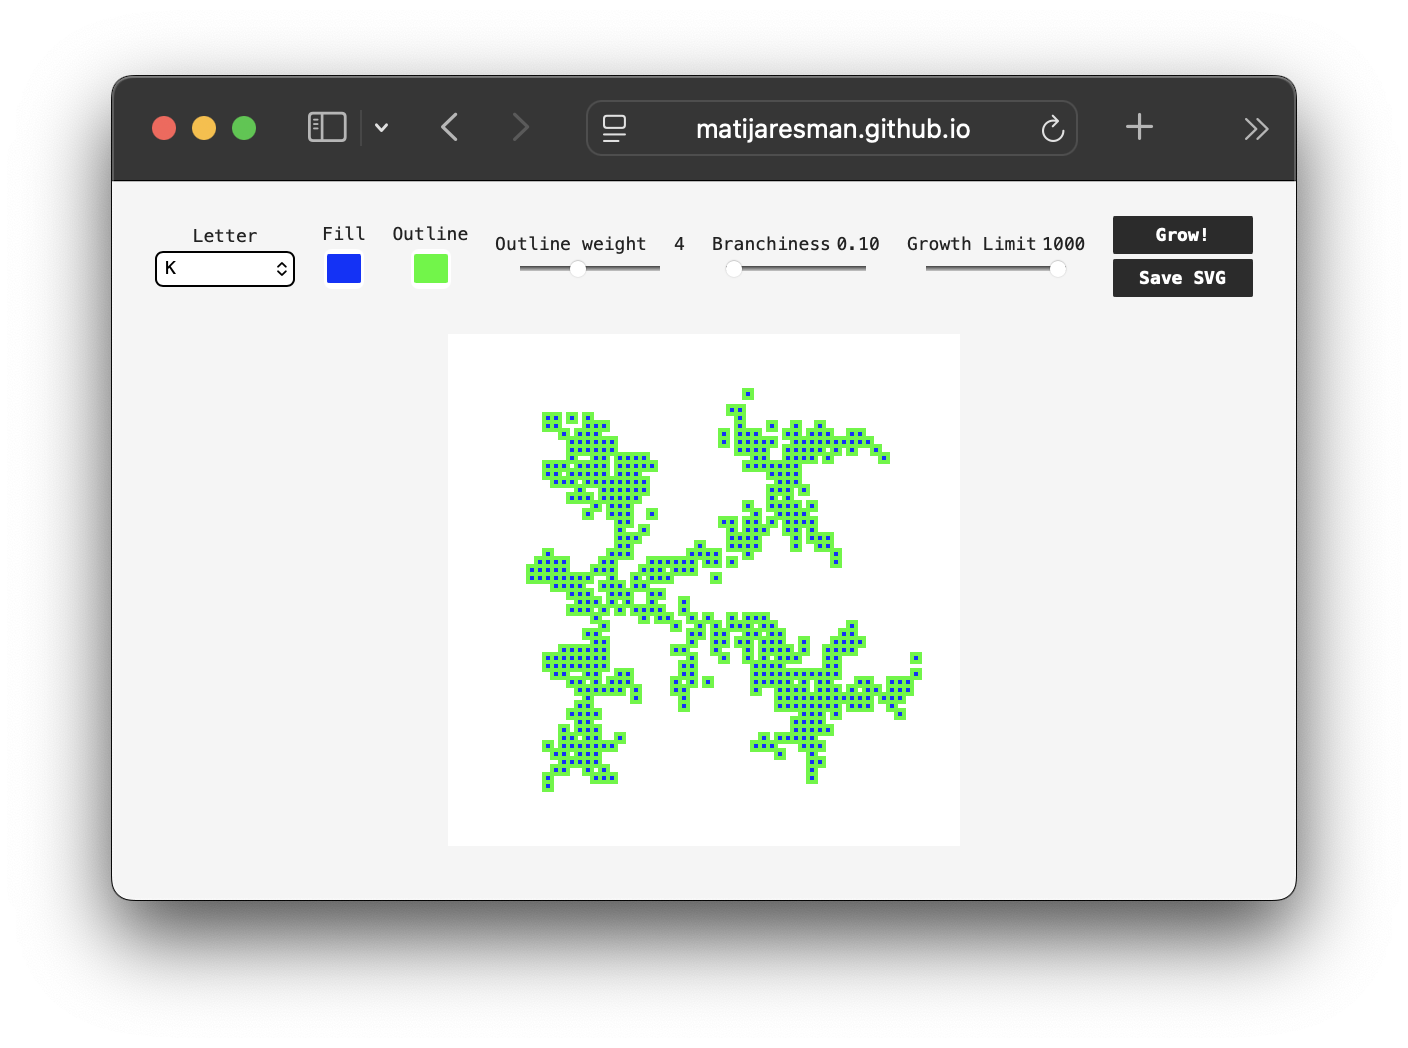Image resolution: width=1408 pixels, height=1048 pixels.
Task: Click the generated letter K canvas
Action: pyautogui.click(x=704, y=590)
